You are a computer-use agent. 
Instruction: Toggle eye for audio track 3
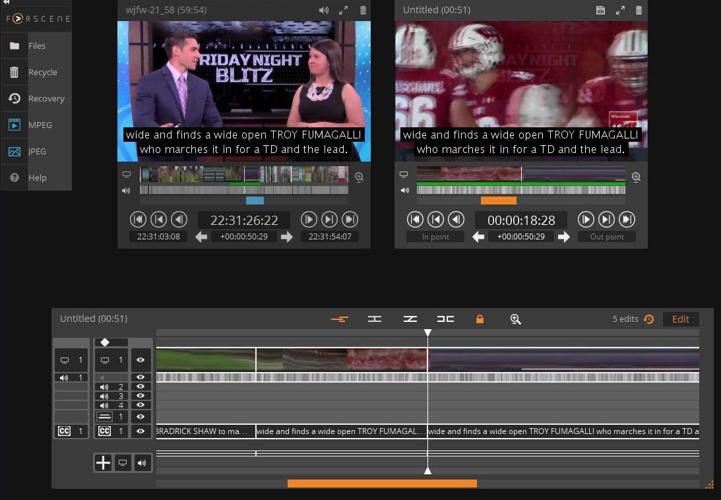(x=140, y=396)
